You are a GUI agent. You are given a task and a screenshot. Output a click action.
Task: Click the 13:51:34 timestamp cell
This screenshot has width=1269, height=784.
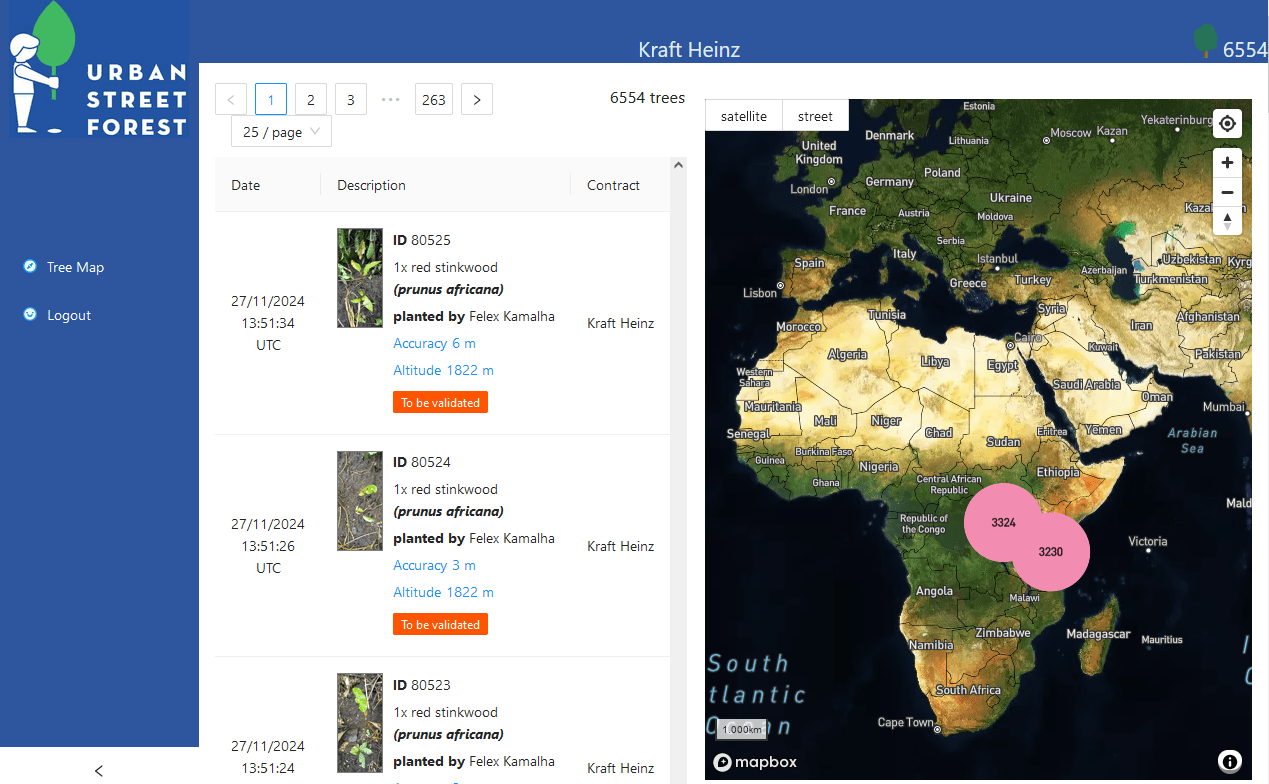click(268, 323)
